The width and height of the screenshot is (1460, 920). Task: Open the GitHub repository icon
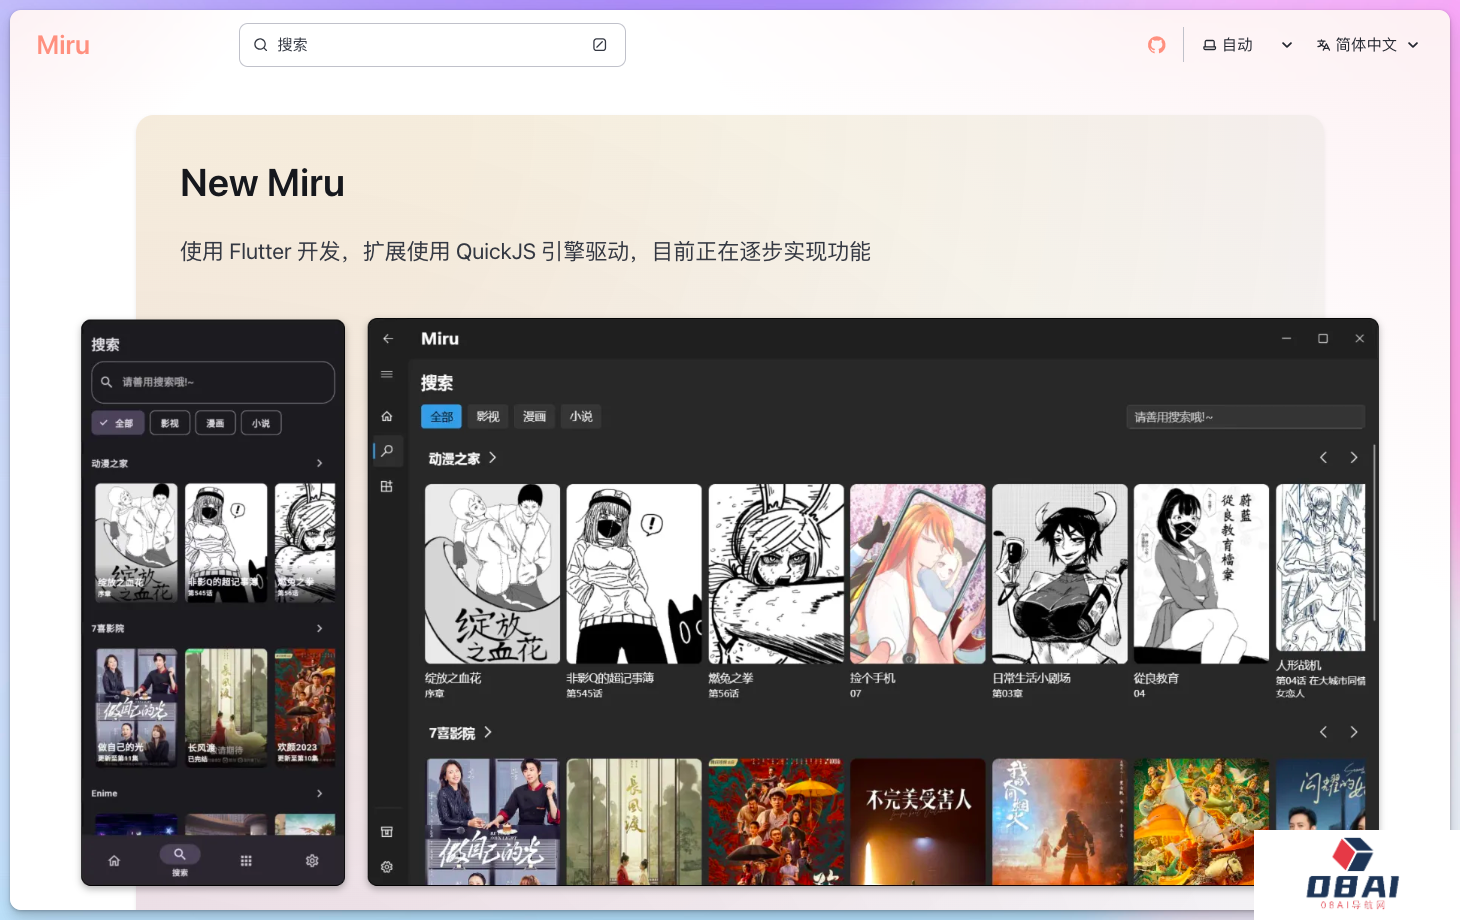click(x=1156, y=45)
